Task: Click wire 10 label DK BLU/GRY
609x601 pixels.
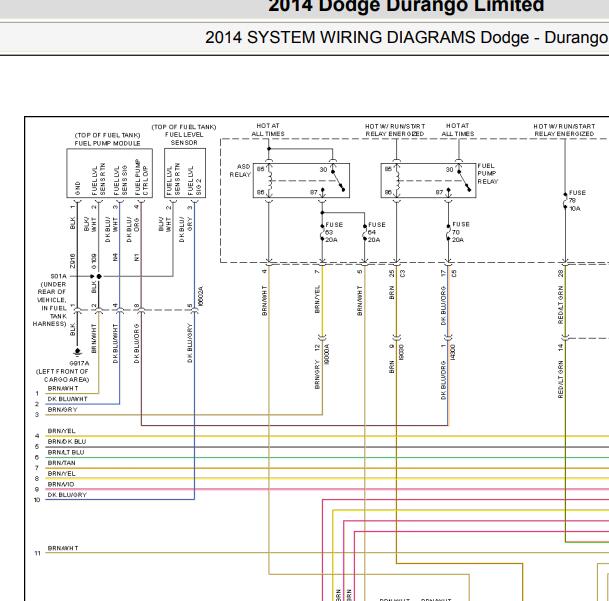Action: coord(67,495)
